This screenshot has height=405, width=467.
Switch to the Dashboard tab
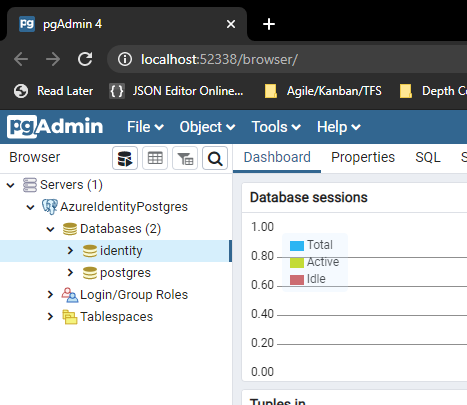[277, 157]
